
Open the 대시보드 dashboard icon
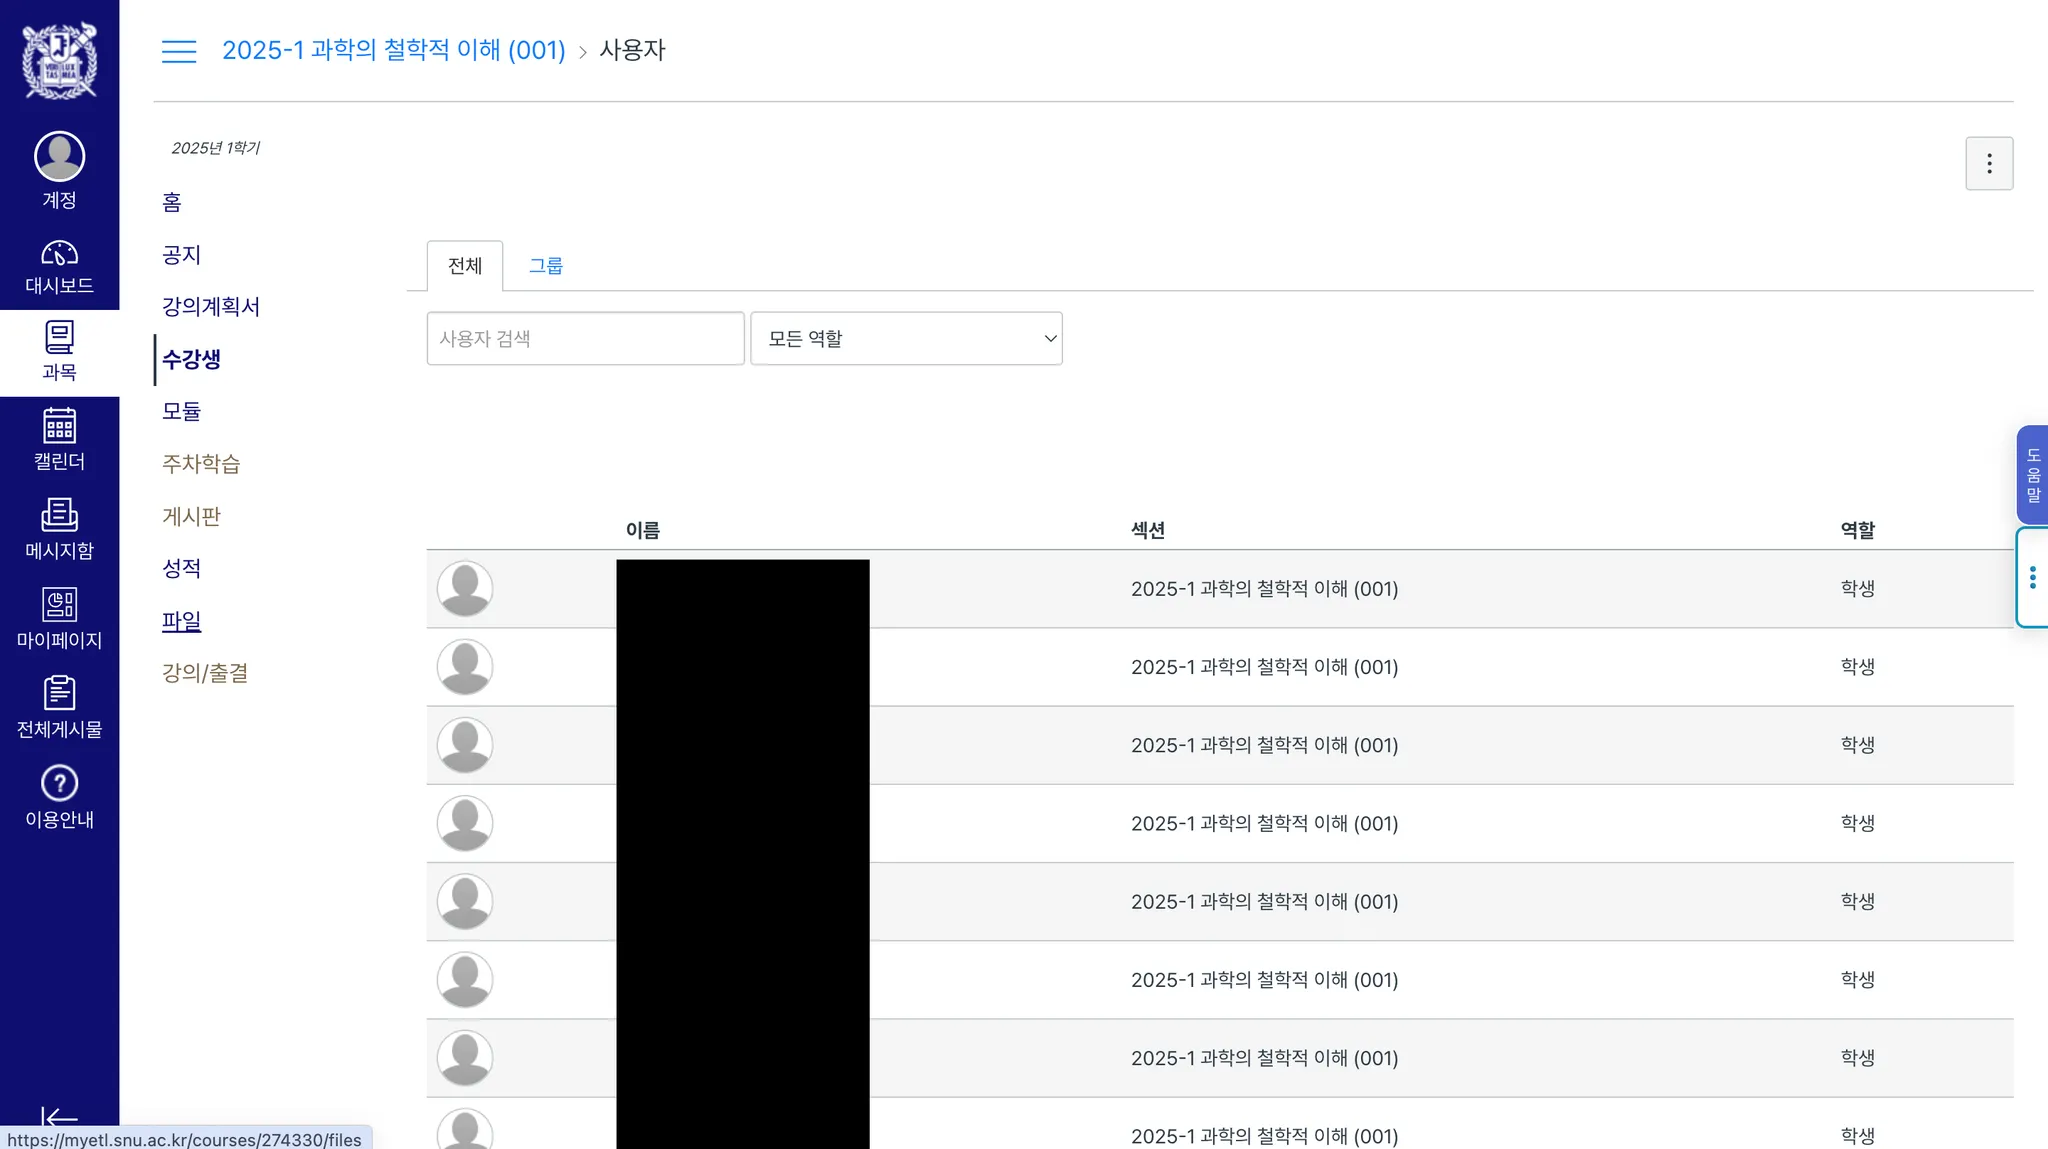[x=59, y=254]
